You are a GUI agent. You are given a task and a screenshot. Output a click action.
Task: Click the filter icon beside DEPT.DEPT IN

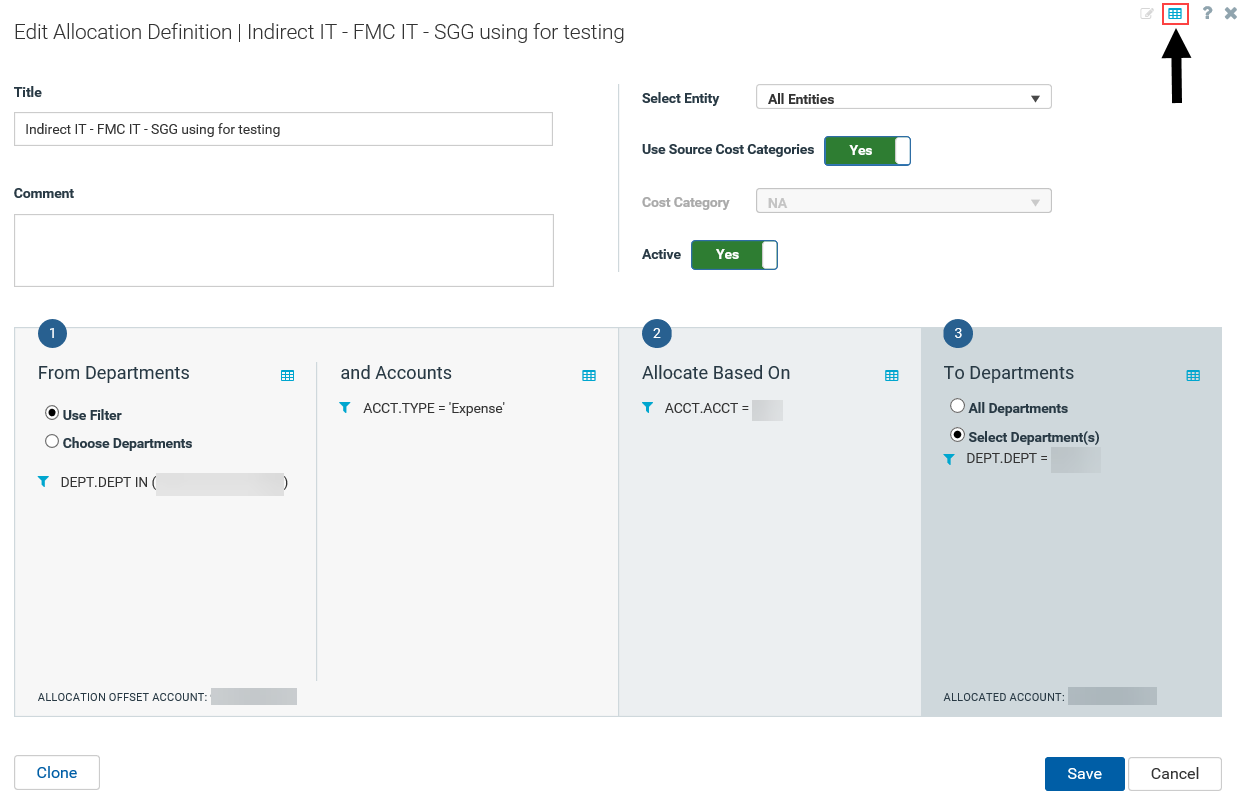click(43, 482)
